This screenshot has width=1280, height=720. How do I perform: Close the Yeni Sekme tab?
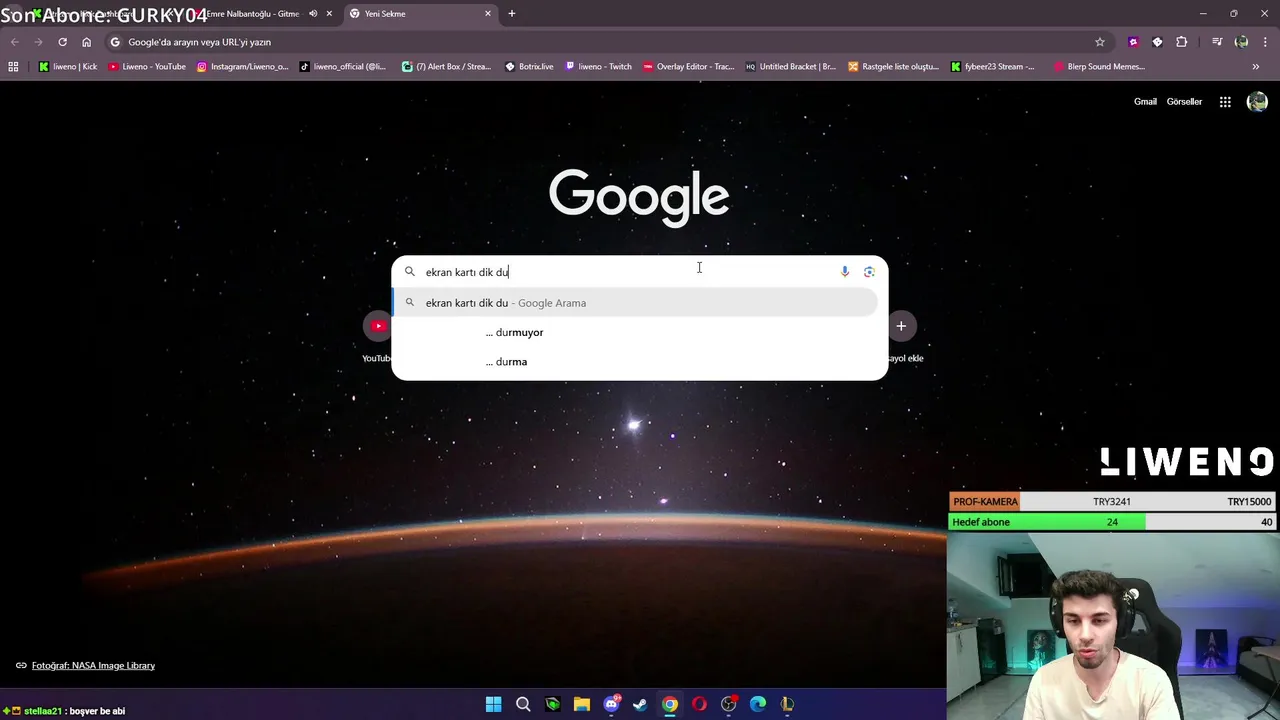[488, 14]
